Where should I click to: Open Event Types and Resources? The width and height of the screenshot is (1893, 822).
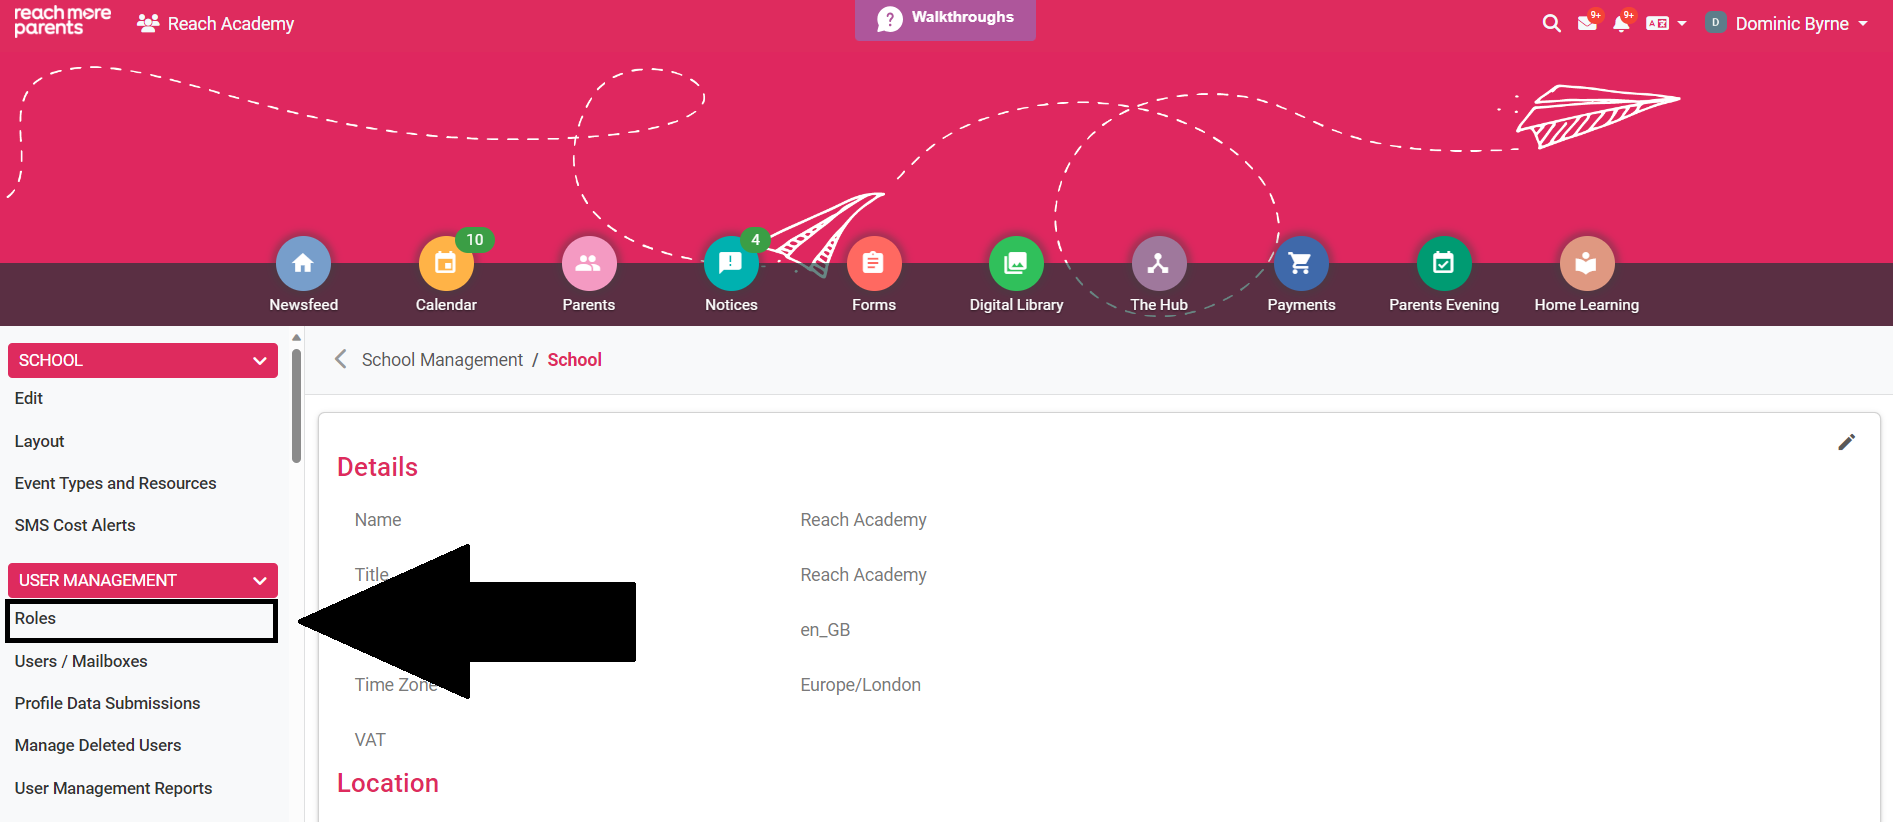[115, 483]
